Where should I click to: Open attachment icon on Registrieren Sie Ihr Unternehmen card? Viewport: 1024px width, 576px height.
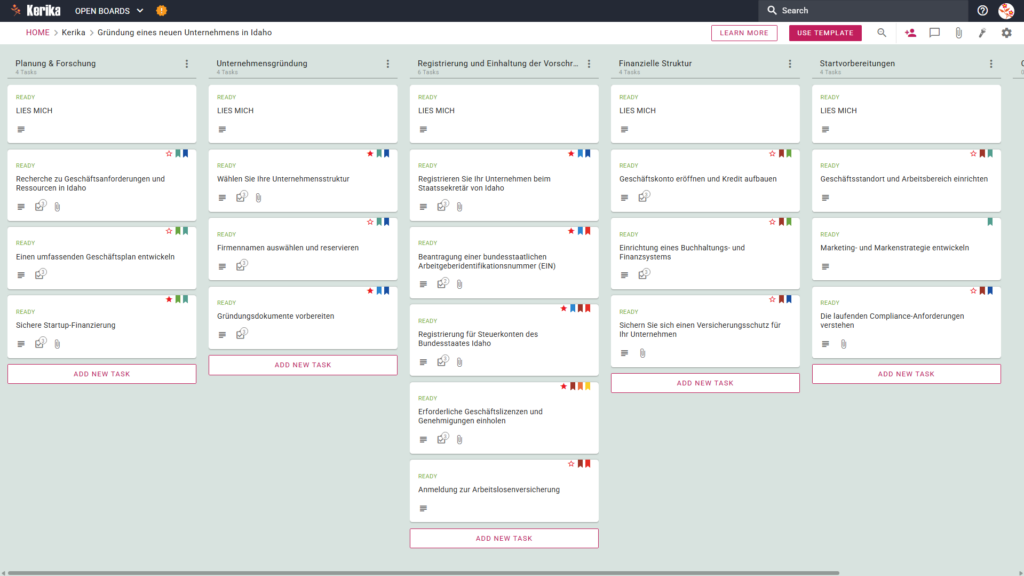coord(460,207)
